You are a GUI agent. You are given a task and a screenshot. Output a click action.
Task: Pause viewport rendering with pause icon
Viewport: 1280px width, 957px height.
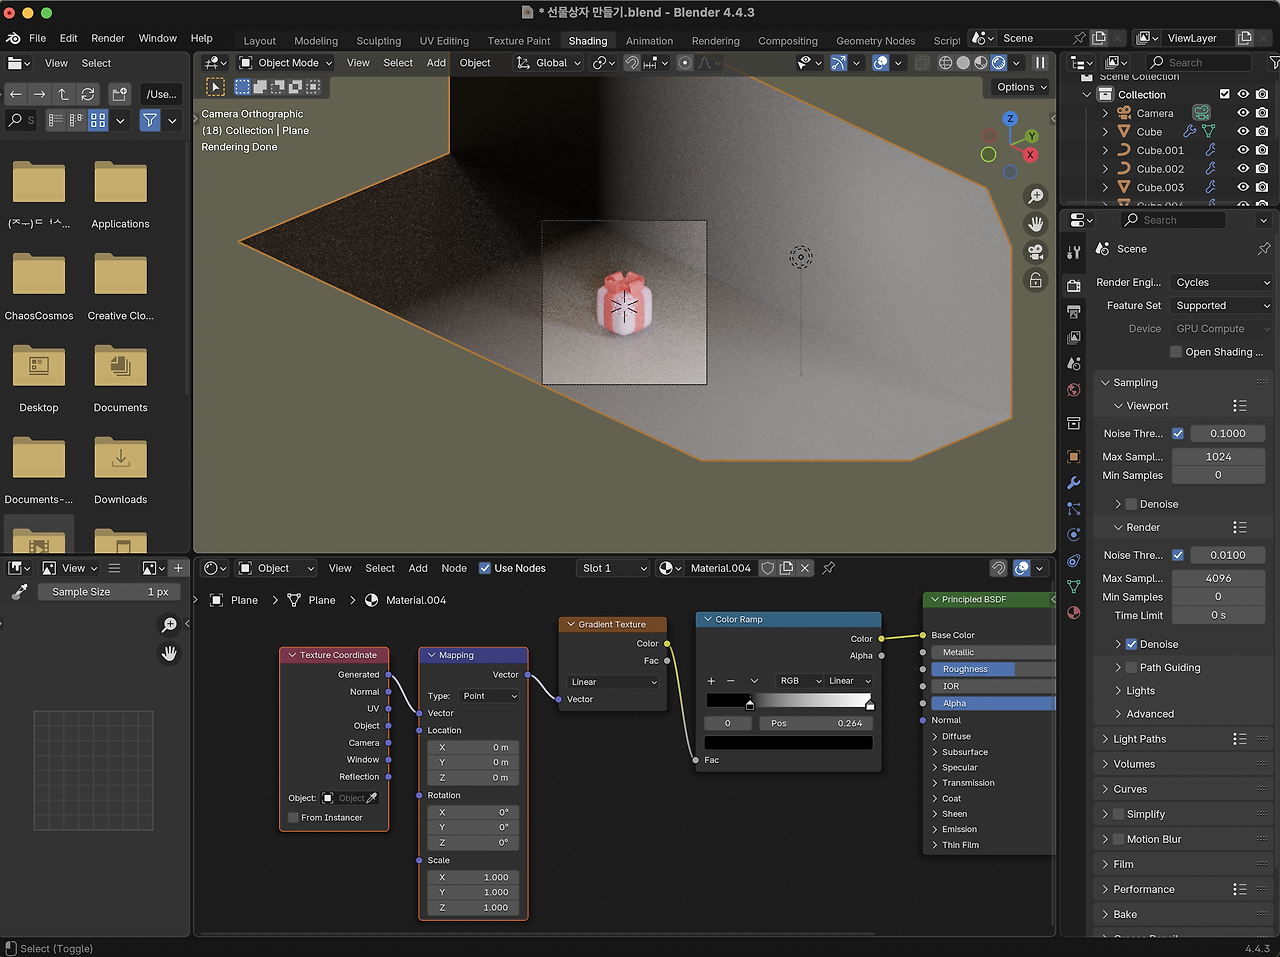[x=1040, y=63]
